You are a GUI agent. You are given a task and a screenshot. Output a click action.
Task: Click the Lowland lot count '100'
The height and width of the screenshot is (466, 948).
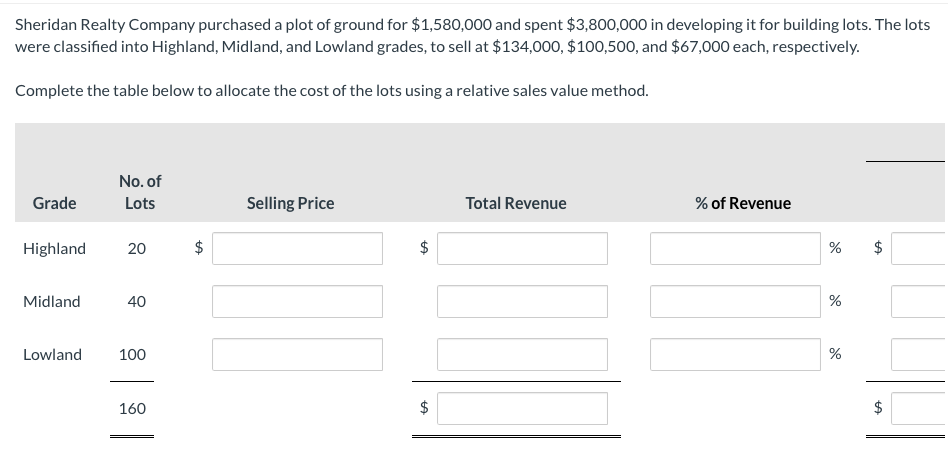(132, 355)
